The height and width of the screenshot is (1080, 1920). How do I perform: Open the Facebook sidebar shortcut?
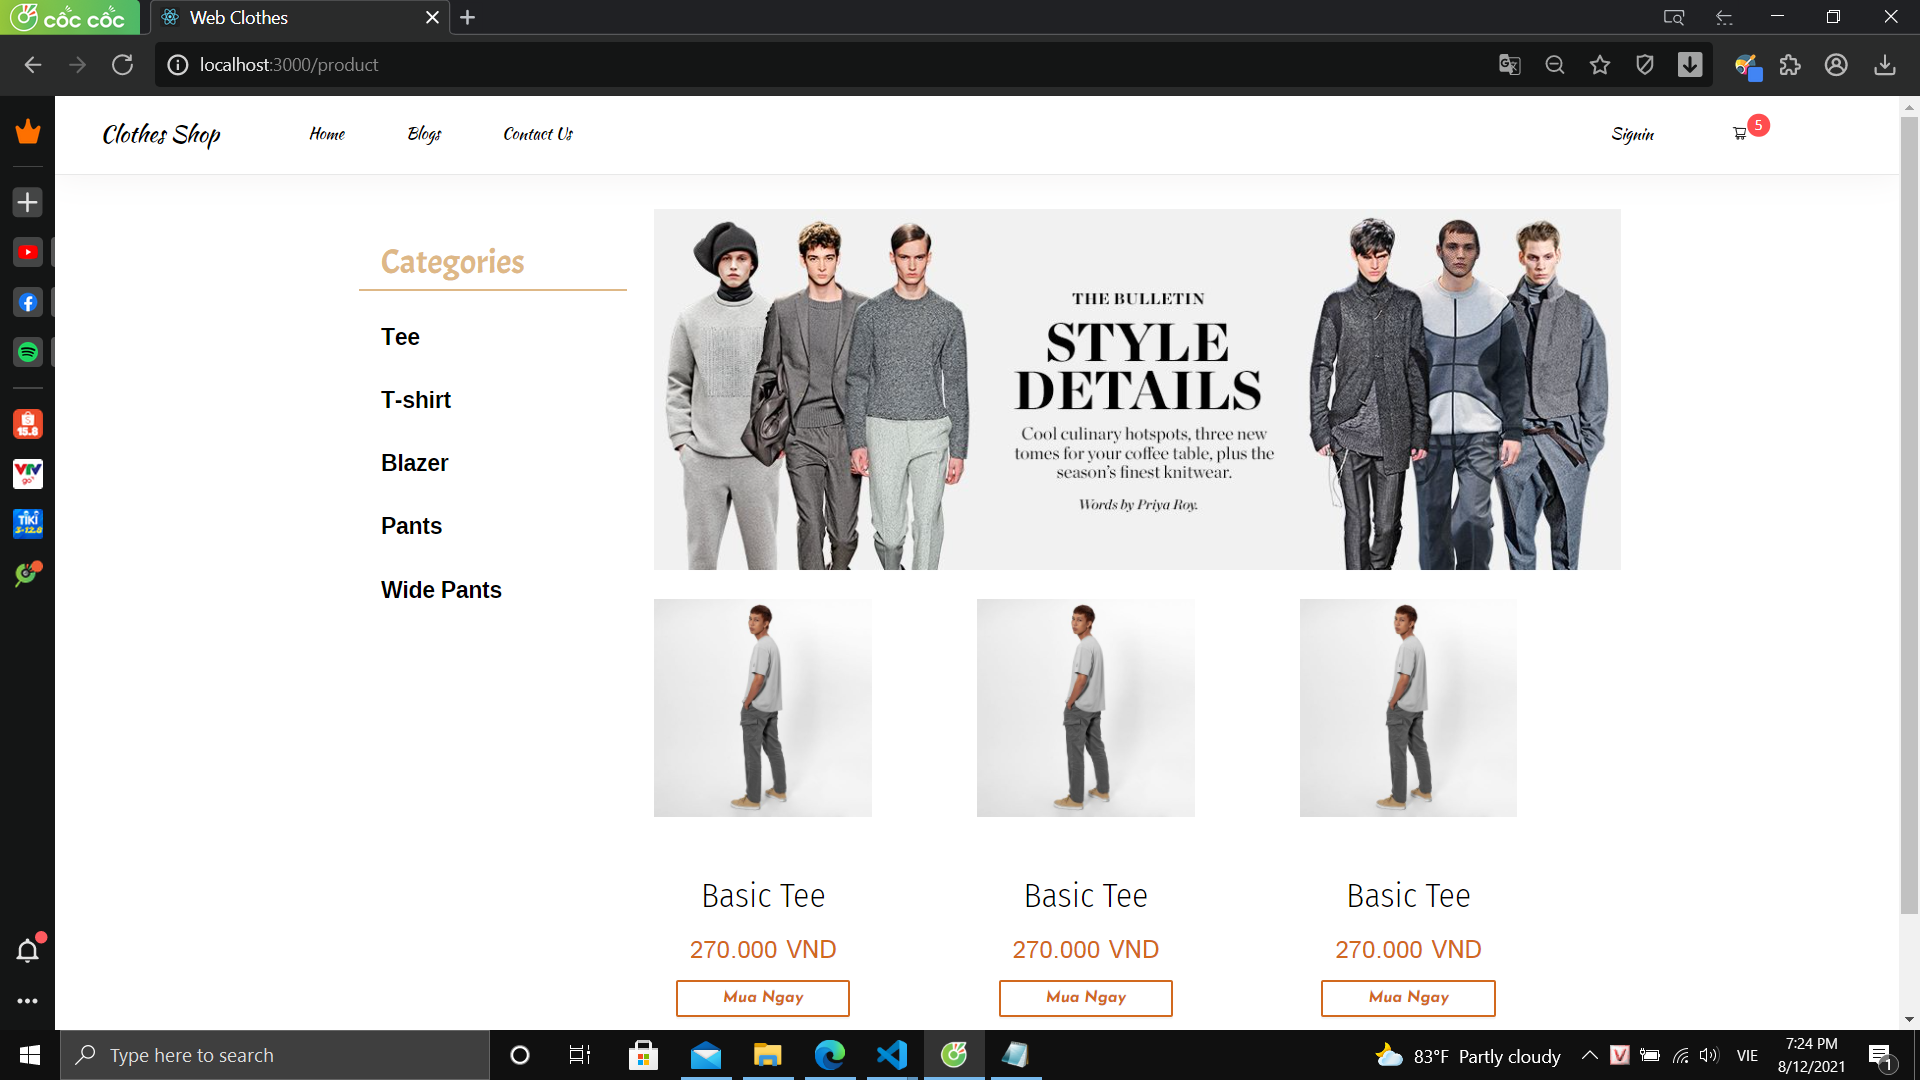point(28,302)
